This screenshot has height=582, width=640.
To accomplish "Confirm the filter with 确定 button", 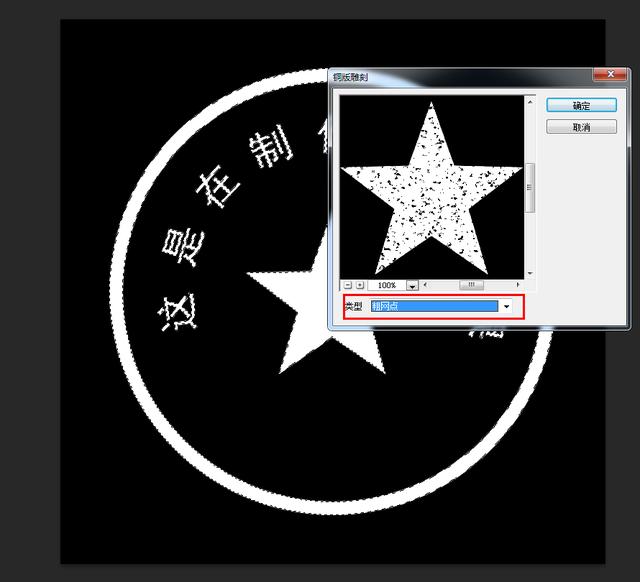I will click(x=581, y=105).
